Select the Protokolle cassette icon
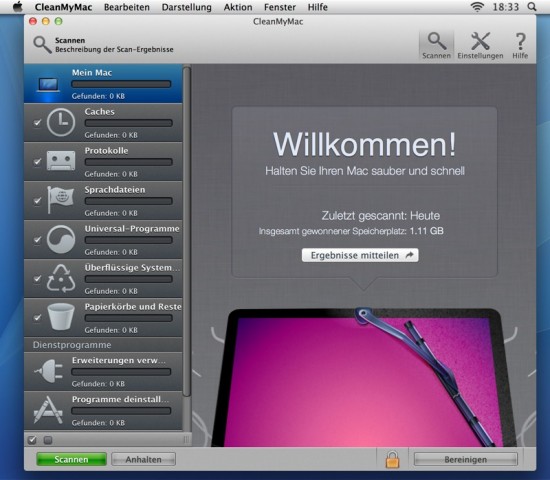Screen dimensions: 550x480 [61, 161]
